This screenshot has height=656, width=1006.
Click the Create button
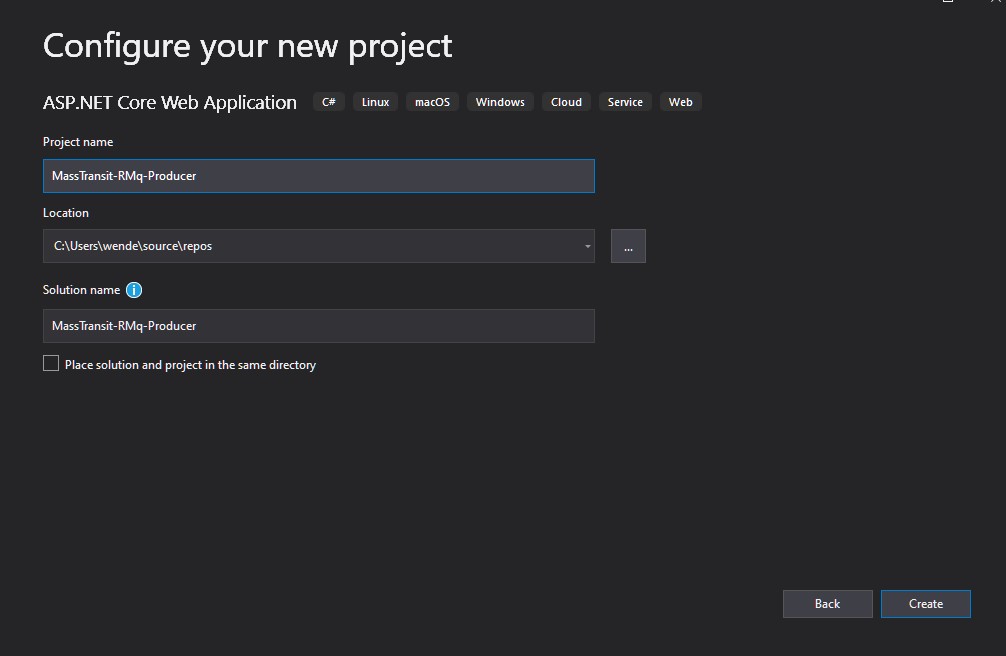(926, 604)
